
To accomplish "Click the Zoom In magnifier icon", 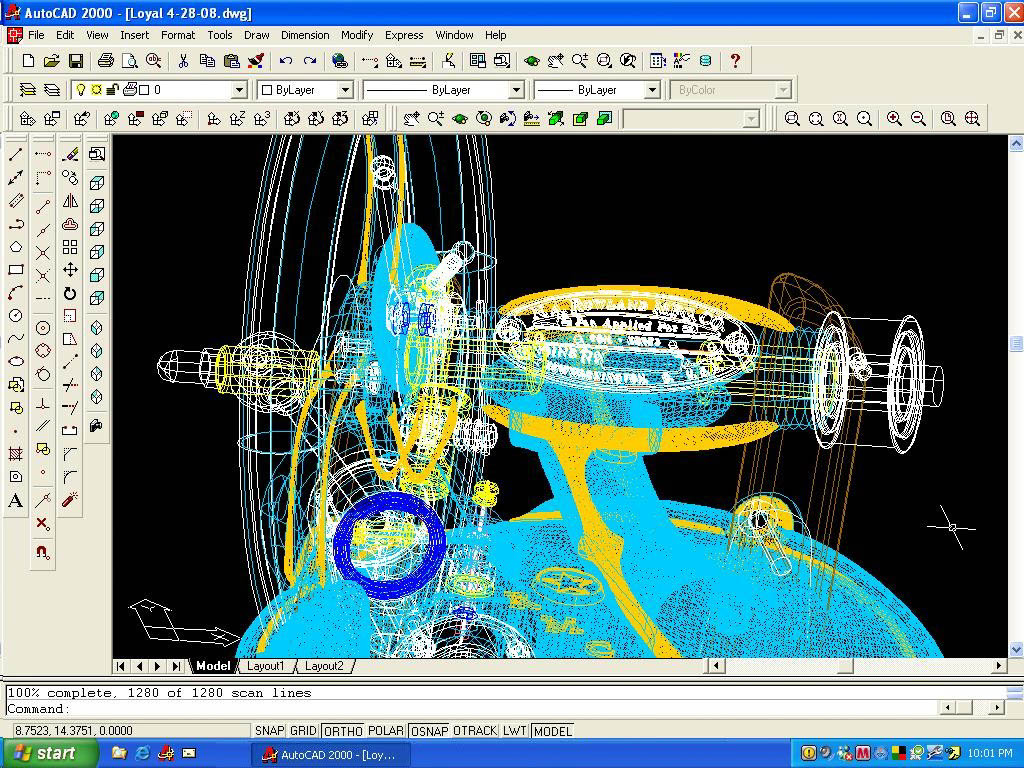I will click(894, 119).
